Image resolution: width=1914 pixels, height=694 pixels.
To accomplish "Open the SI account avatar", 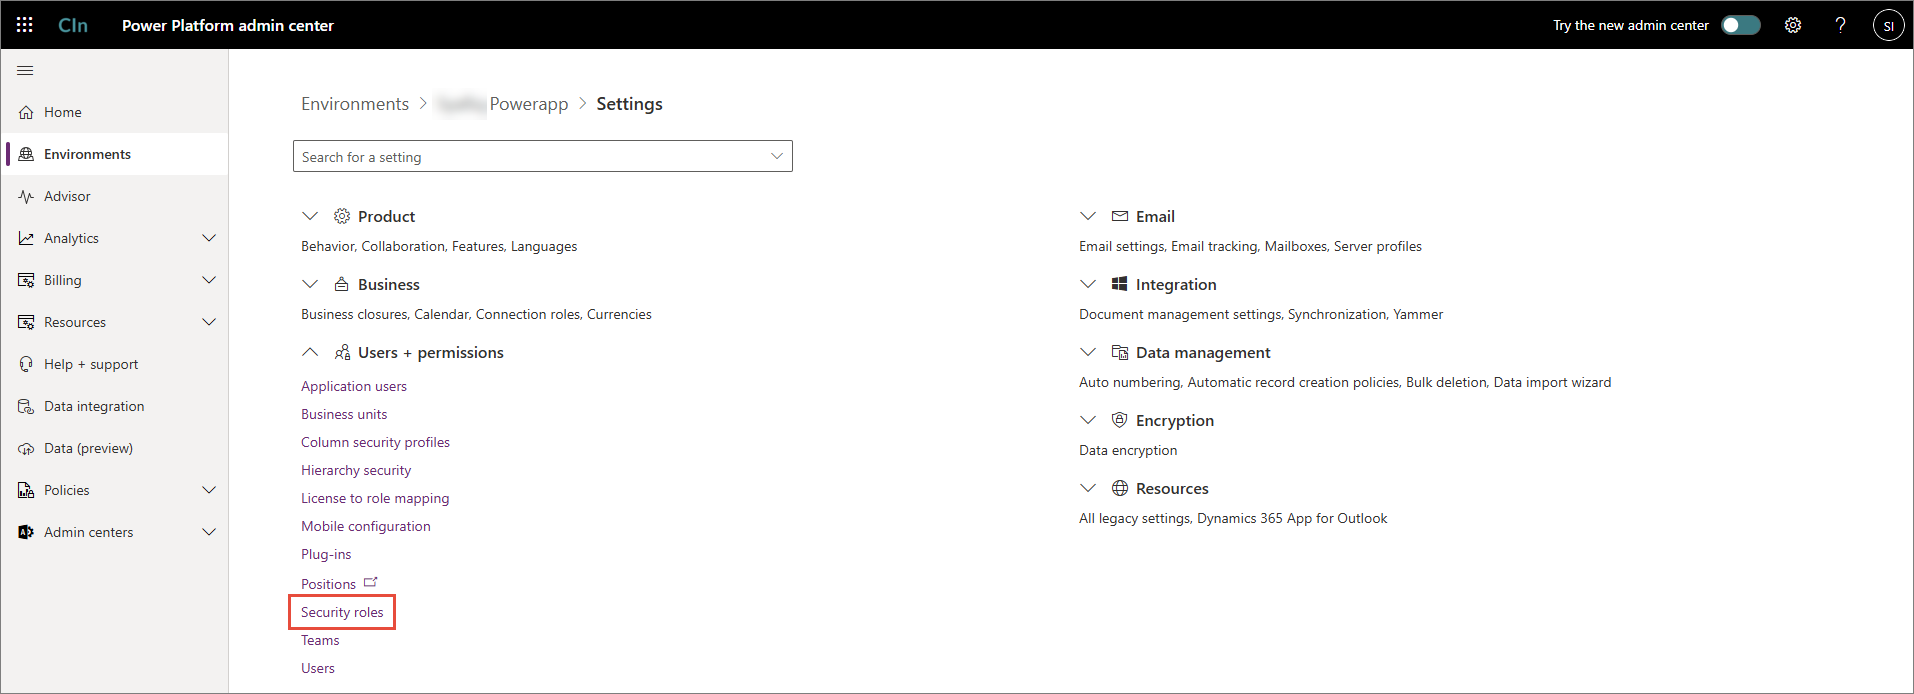I will click(1888, 25).
